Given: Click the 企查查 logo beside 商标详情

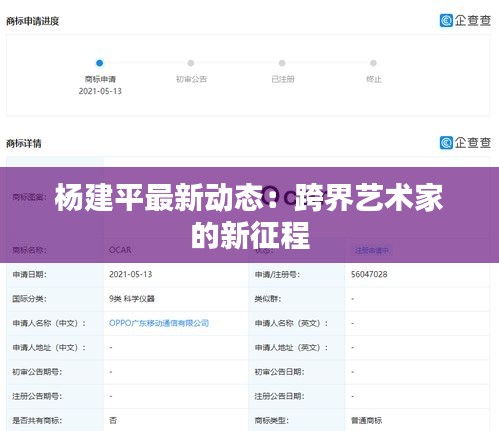Looking at the screenshot, I should [465, 143].
